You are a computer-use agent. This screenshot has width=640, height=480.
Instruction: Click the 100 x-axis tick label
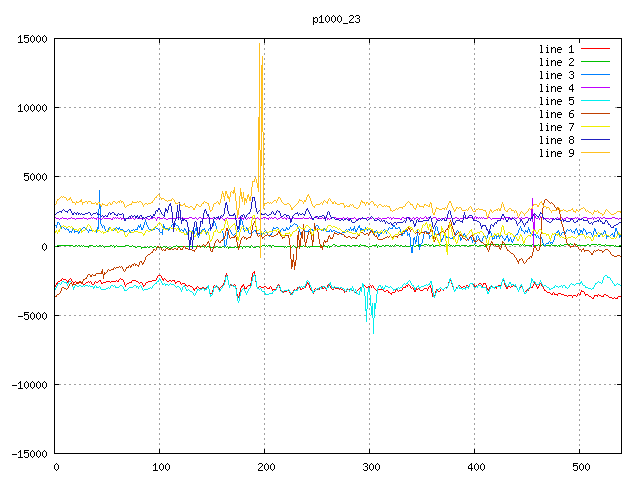click(160, 467)
